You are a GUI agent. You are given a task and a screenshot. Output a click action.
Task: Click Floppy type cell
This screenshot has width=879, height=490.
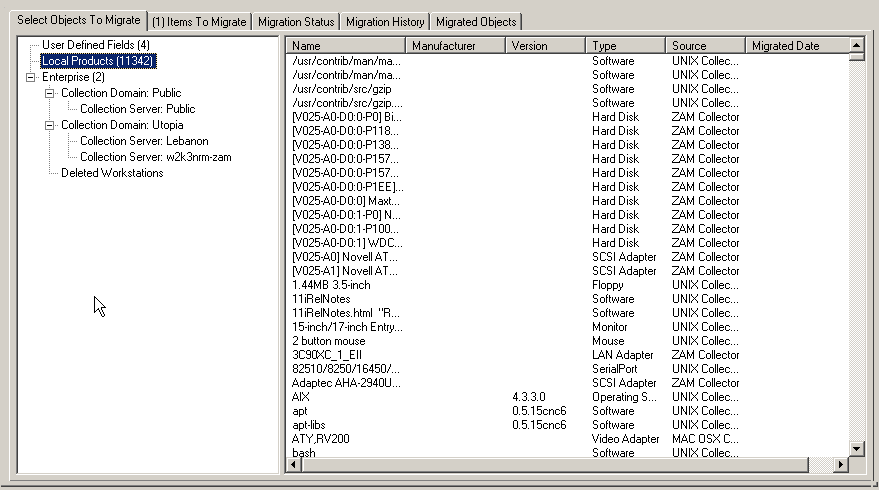click(x=608, y=285)
